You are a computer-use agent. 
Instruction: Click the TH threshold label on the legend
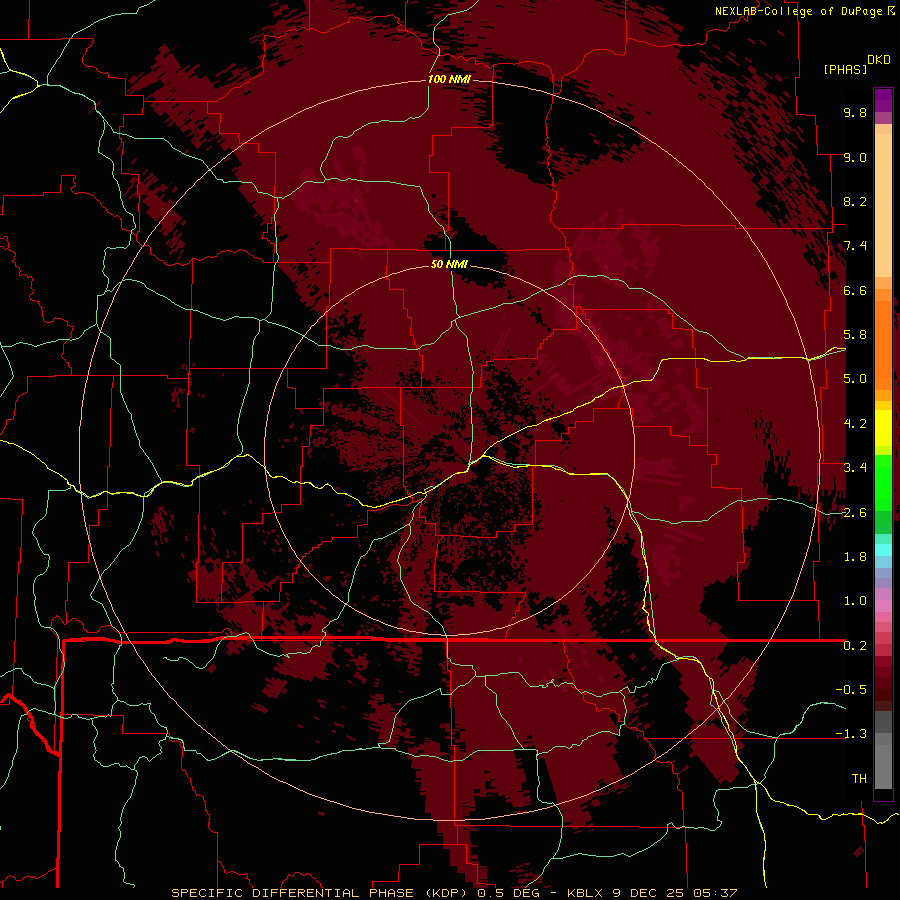coord(859,779)
